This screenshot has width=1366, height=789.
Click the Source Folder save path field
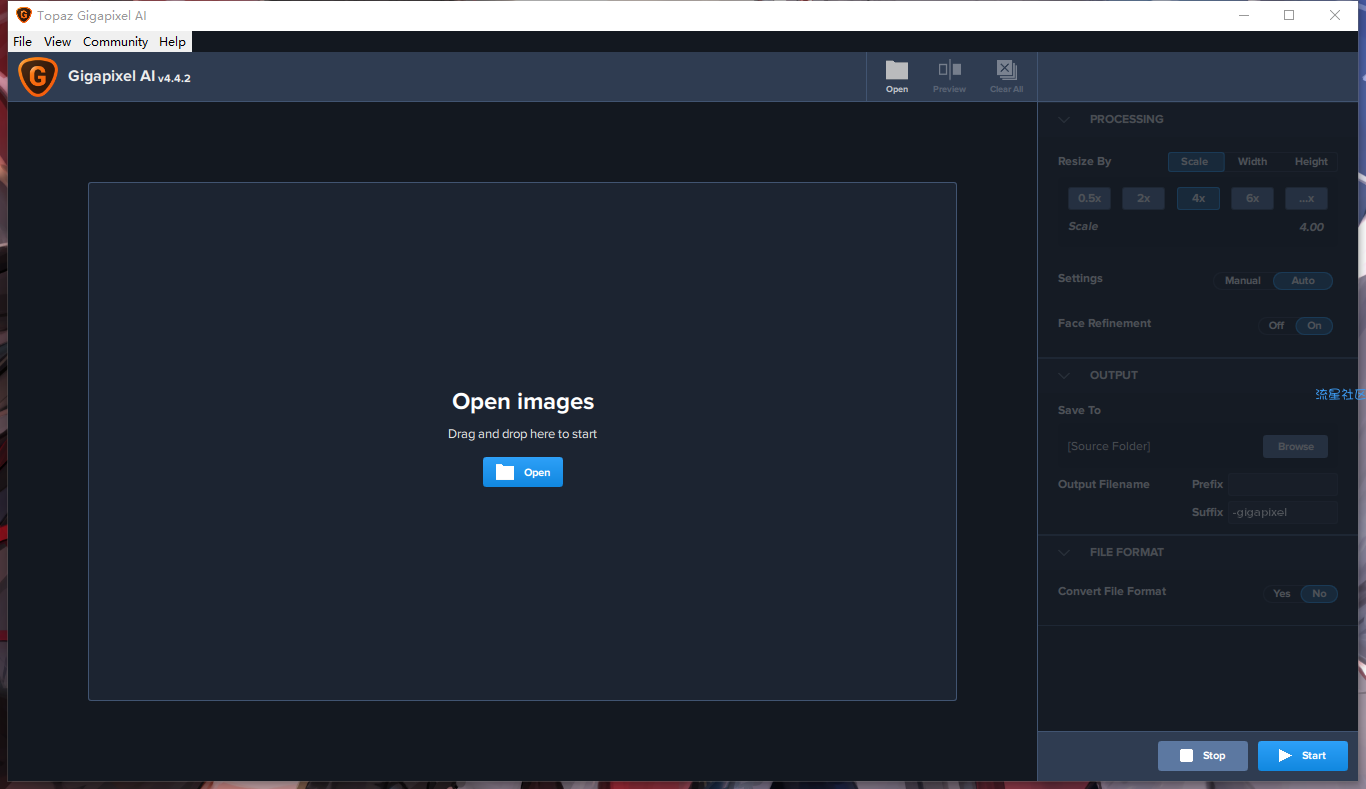coord(1158,446)
